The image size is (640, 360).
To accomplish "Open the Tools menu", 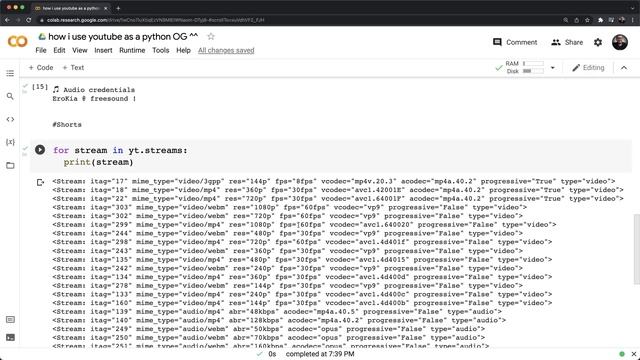I will (x=160, y=50).
